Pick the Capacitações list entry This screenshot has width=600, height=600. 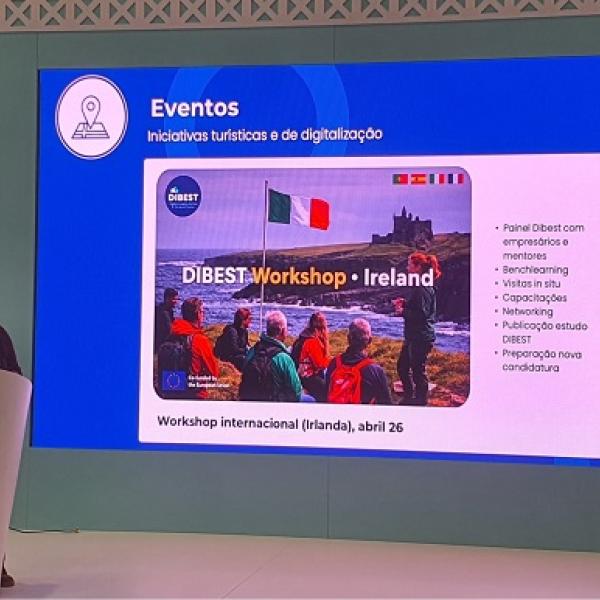tap(535, 298)
